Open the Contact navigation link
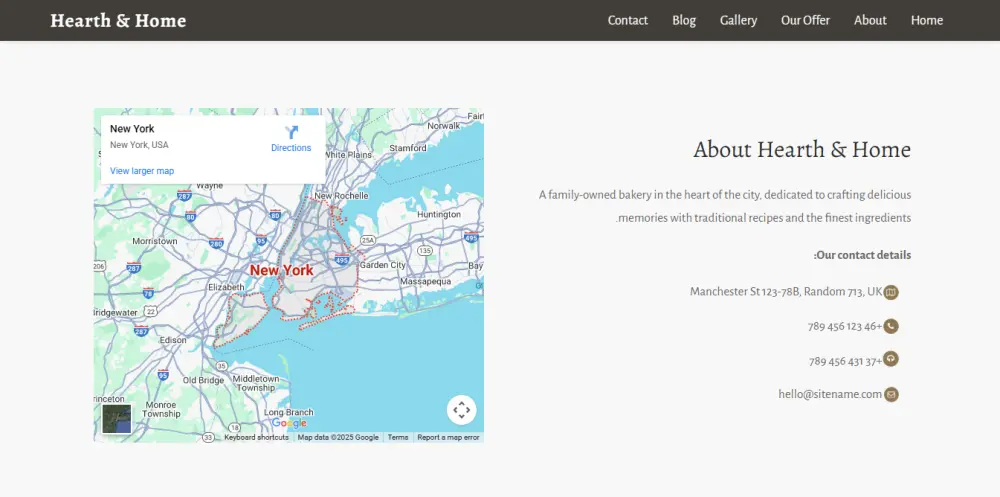The image size is (1000, 497). 628,20
